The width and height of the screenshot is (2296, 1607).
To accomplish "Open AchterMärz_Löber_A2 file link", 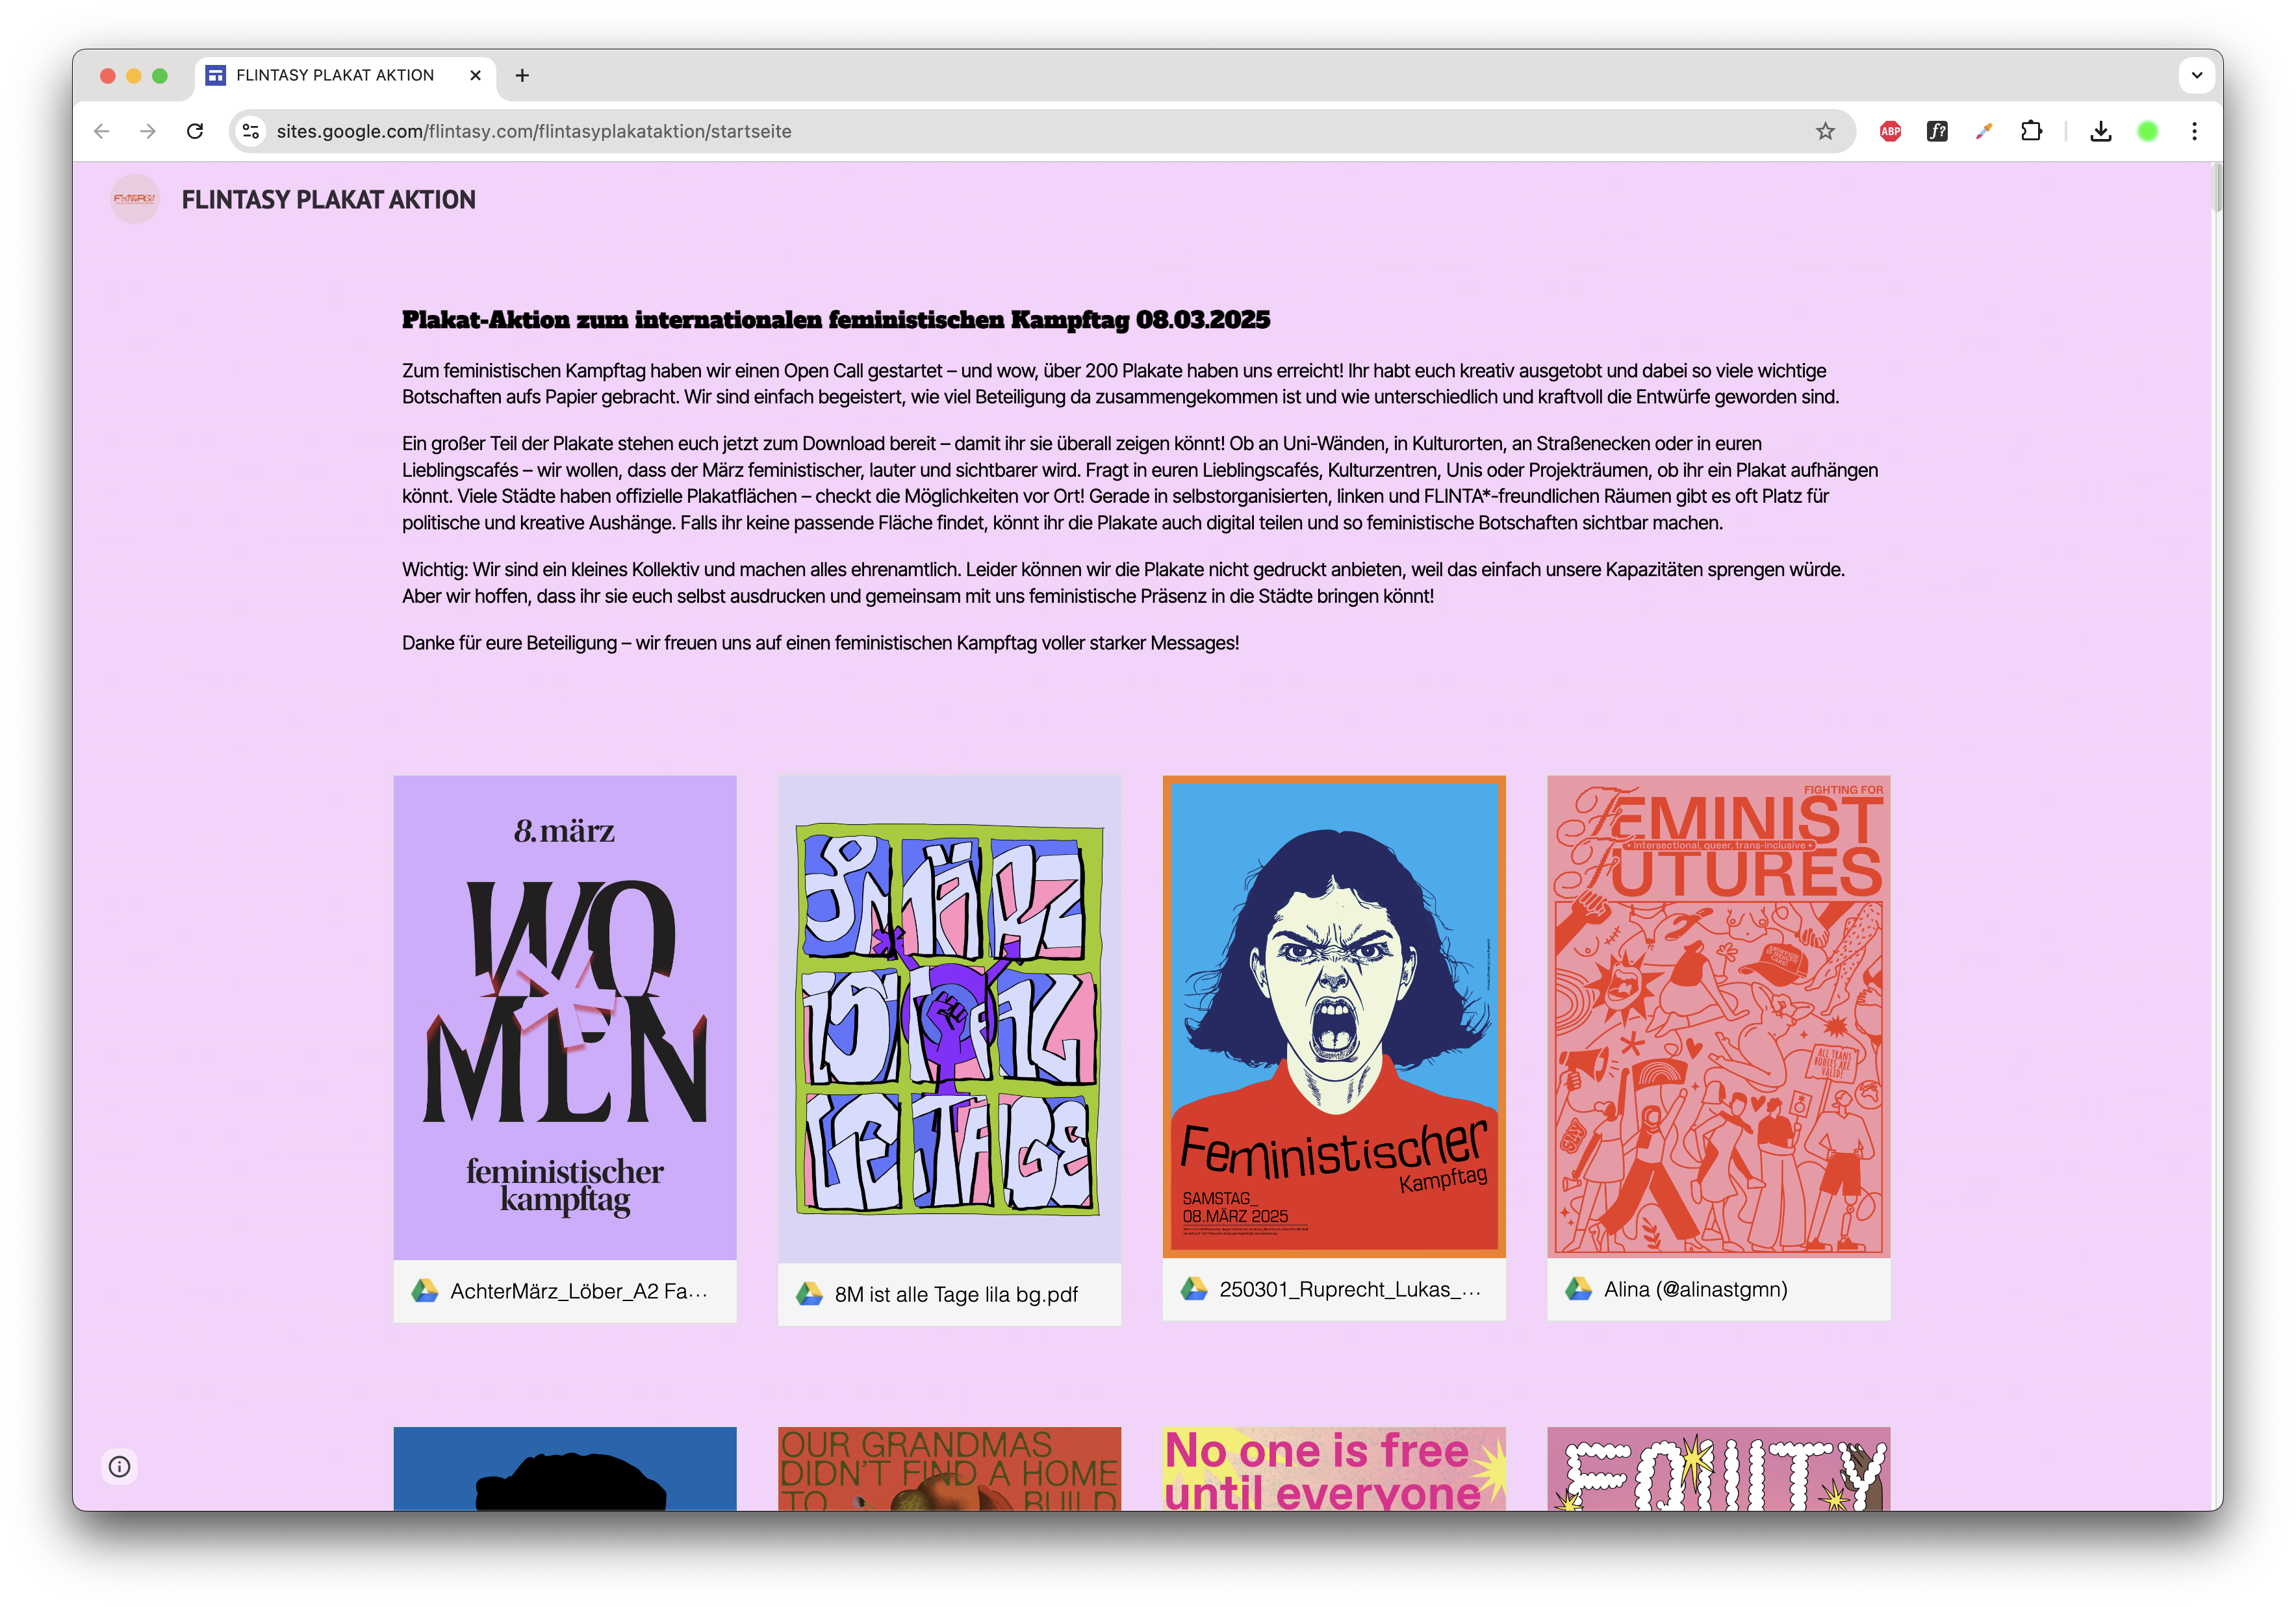I will [x=578, y=1291].
